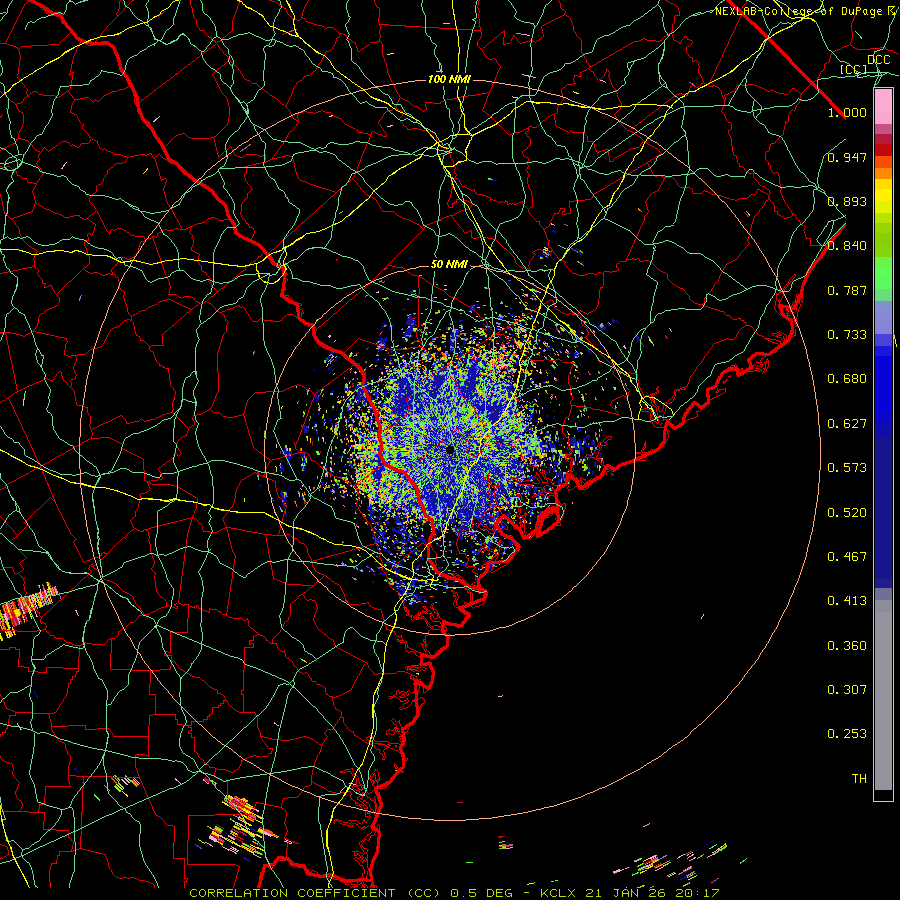
Task: Click the radar site center black dot
Action: pos(450,449)
